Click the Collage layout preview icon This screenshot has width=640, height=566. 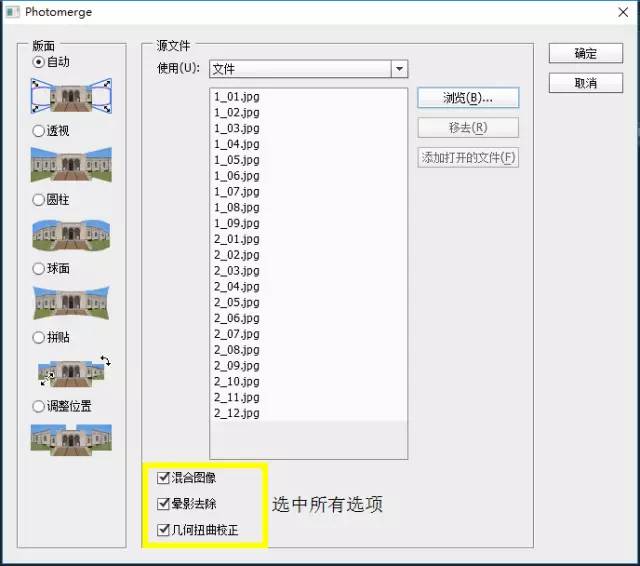tap(71, 371)
